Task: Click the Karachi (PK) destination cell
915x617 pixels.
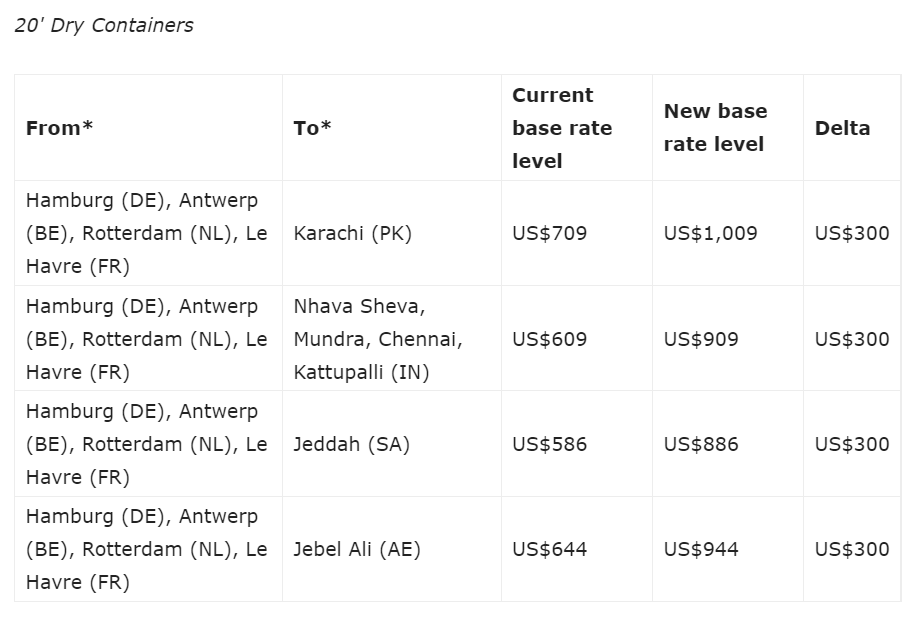Action: point(352,234)
